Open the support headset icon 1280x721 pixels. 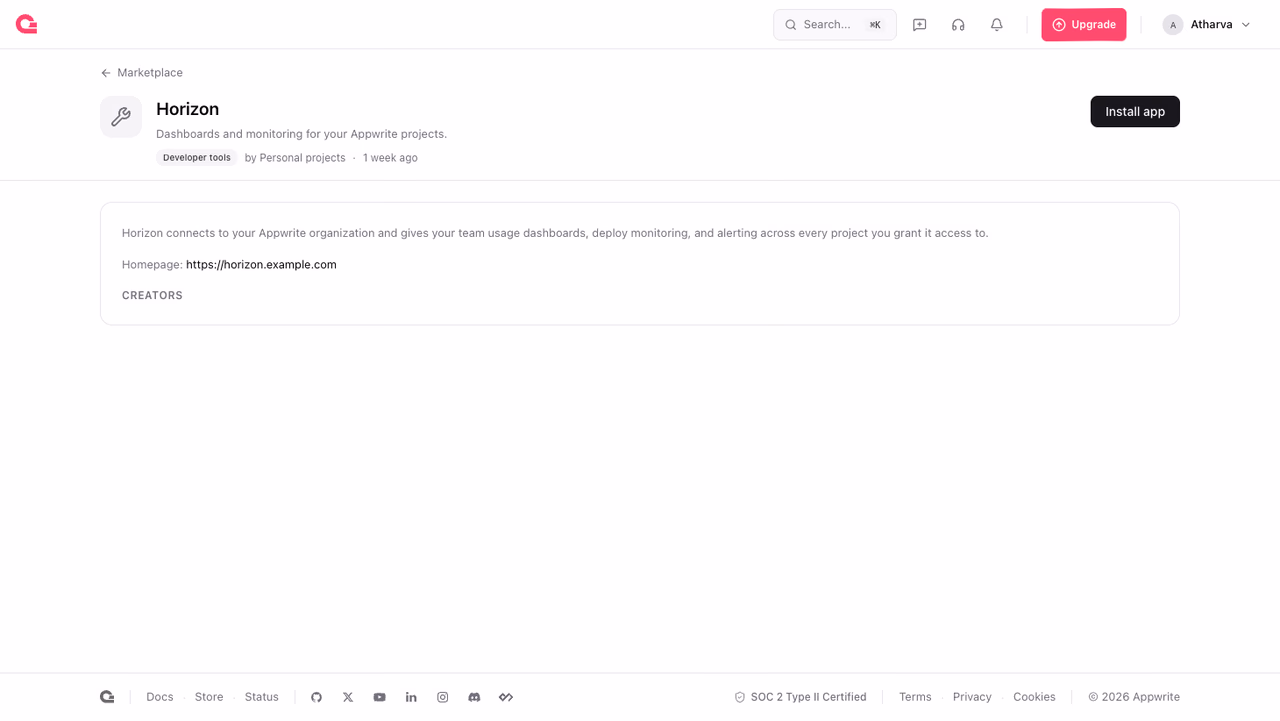pos(958,25)
